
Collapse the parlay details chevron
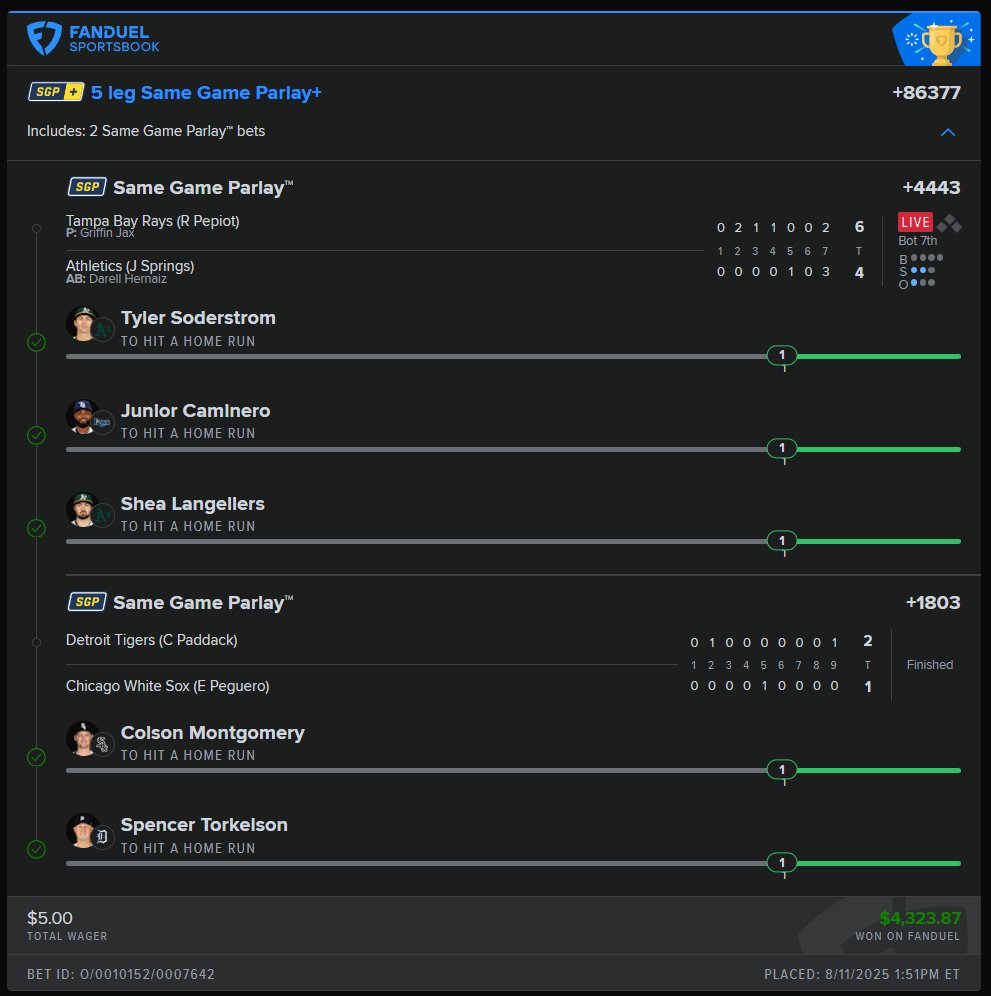948,132
